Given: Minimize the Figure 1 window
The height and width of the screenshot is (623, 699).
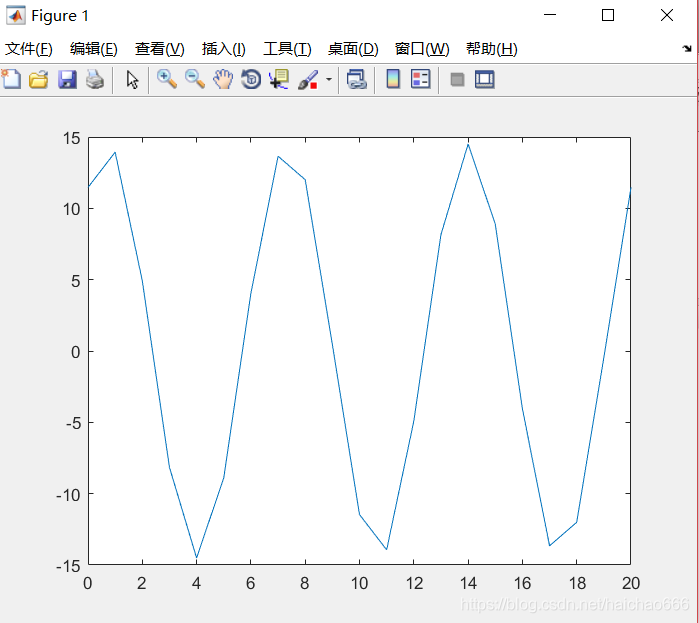Looking at the screenshot, I should coord(550,15).
